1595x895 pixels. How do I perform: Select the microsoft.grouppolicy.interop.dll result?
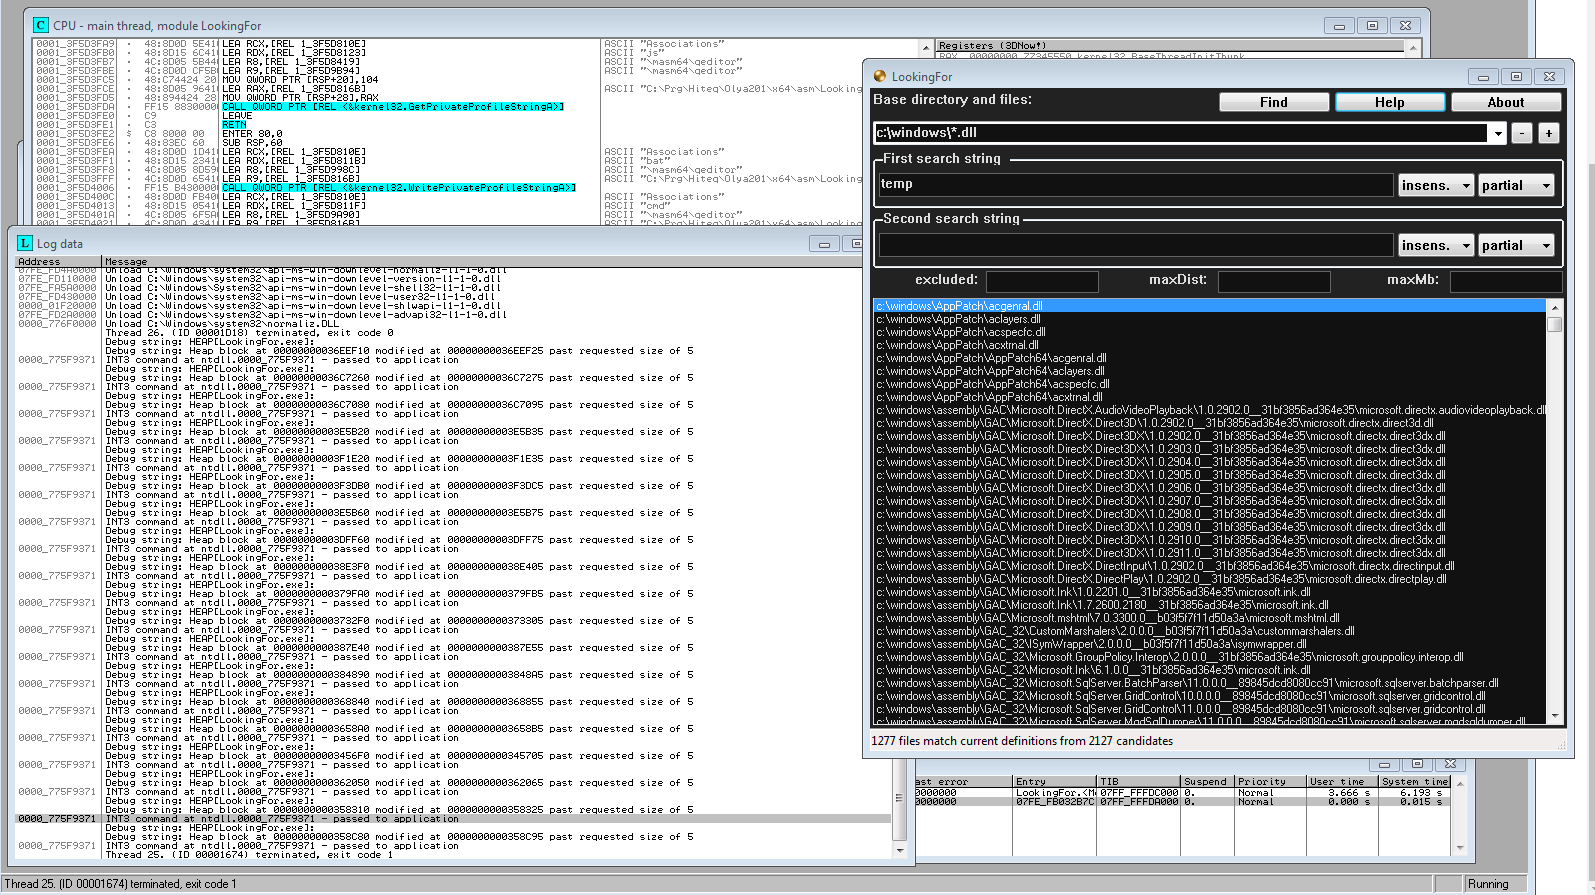pos(1209,657)
